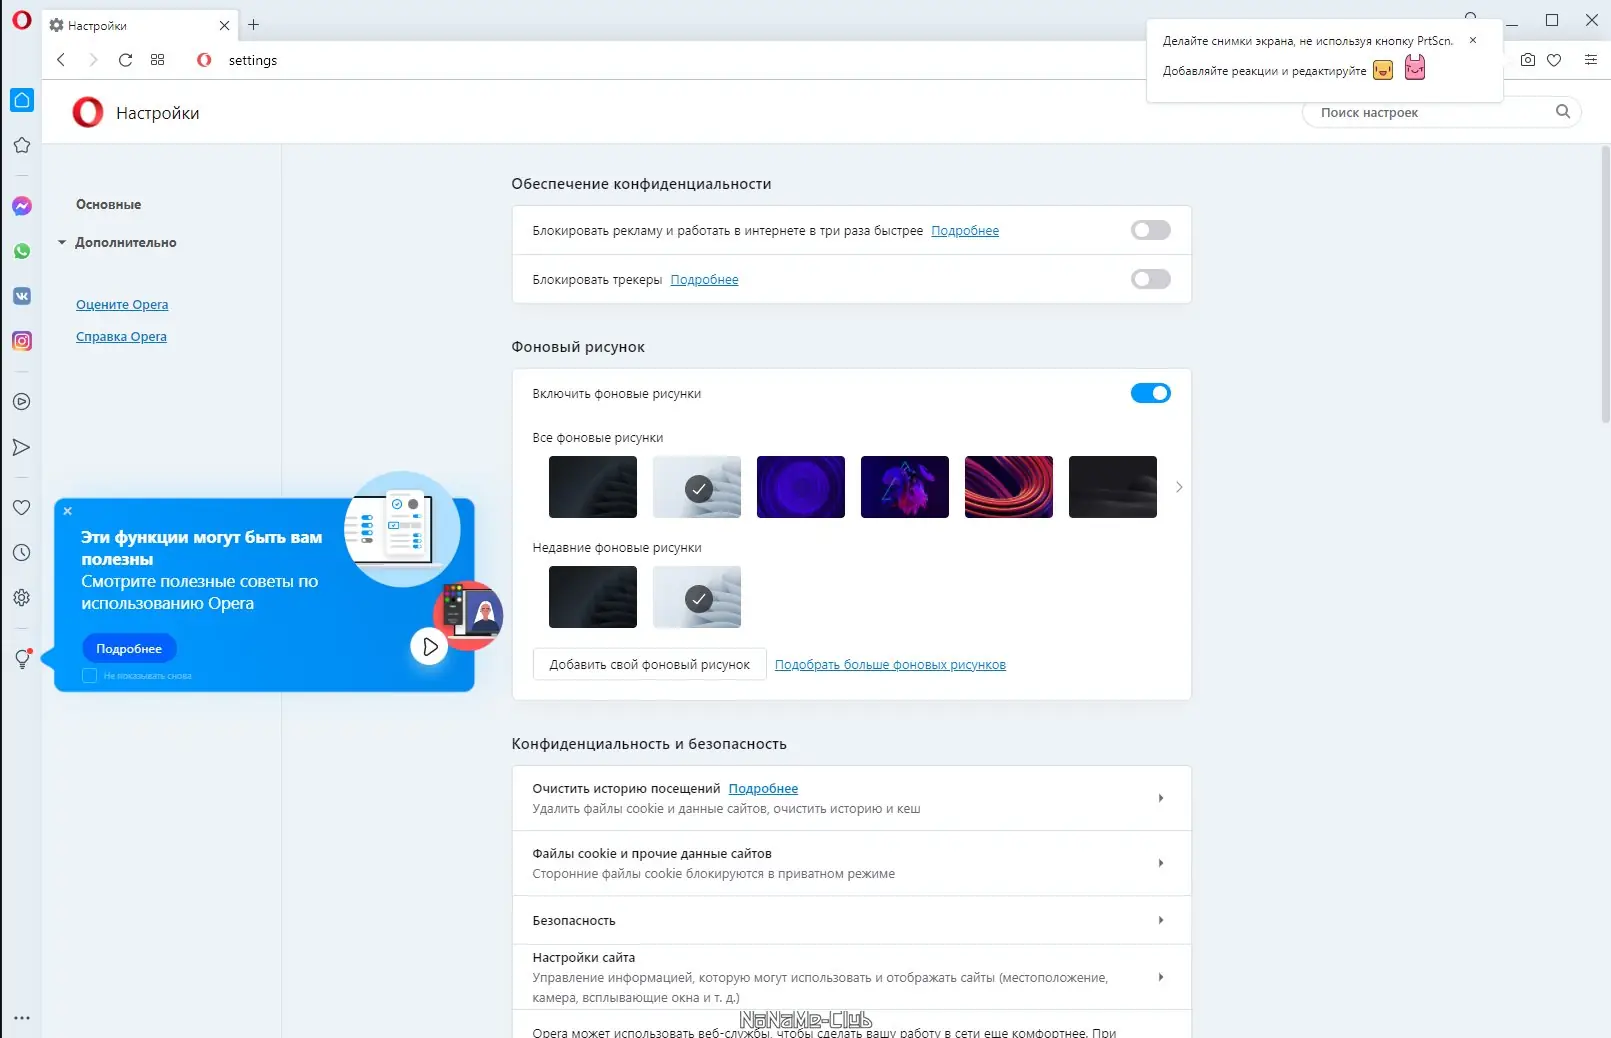
Task: Expand the Безопасность row arrow
Action: point(1160,920)
